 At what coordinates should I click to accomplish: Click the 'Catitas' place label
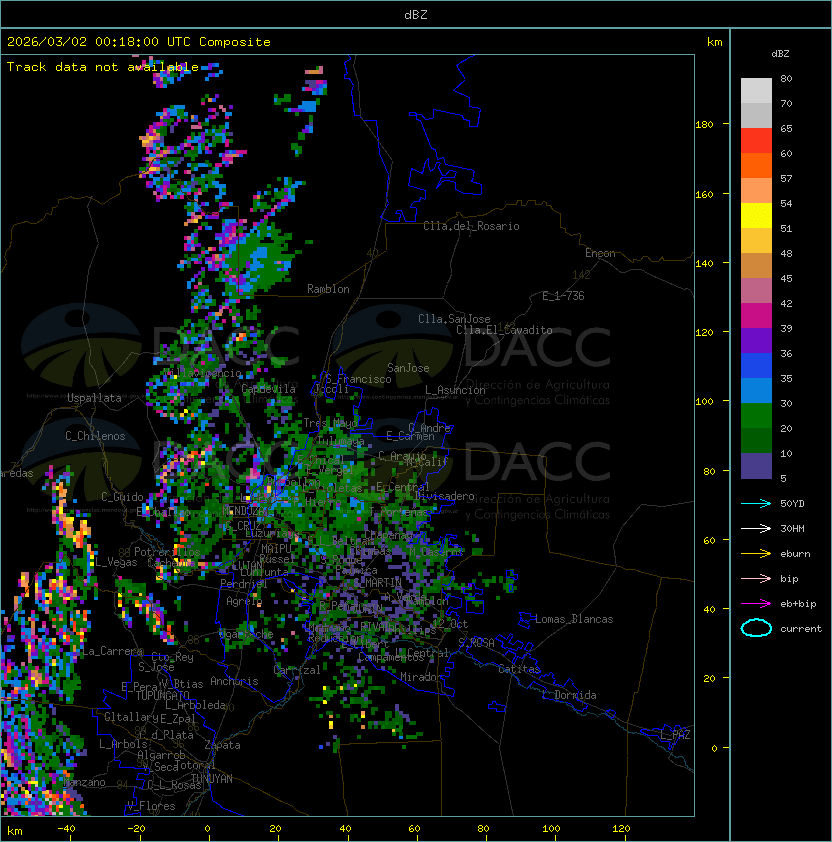(x=519, y=669)
